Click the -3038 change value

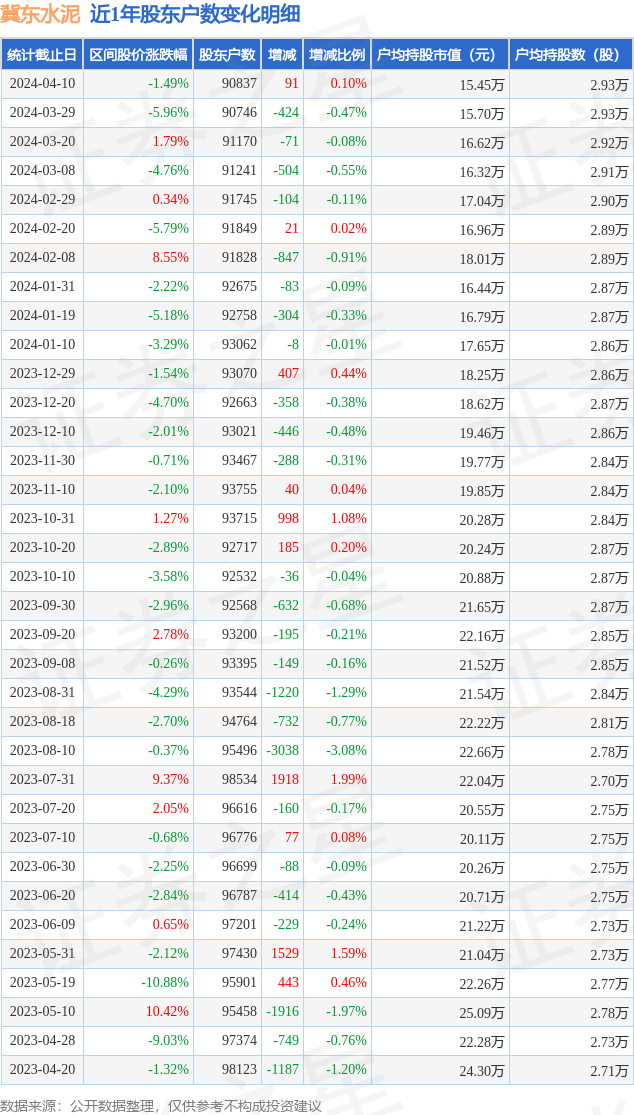[282, 751]
